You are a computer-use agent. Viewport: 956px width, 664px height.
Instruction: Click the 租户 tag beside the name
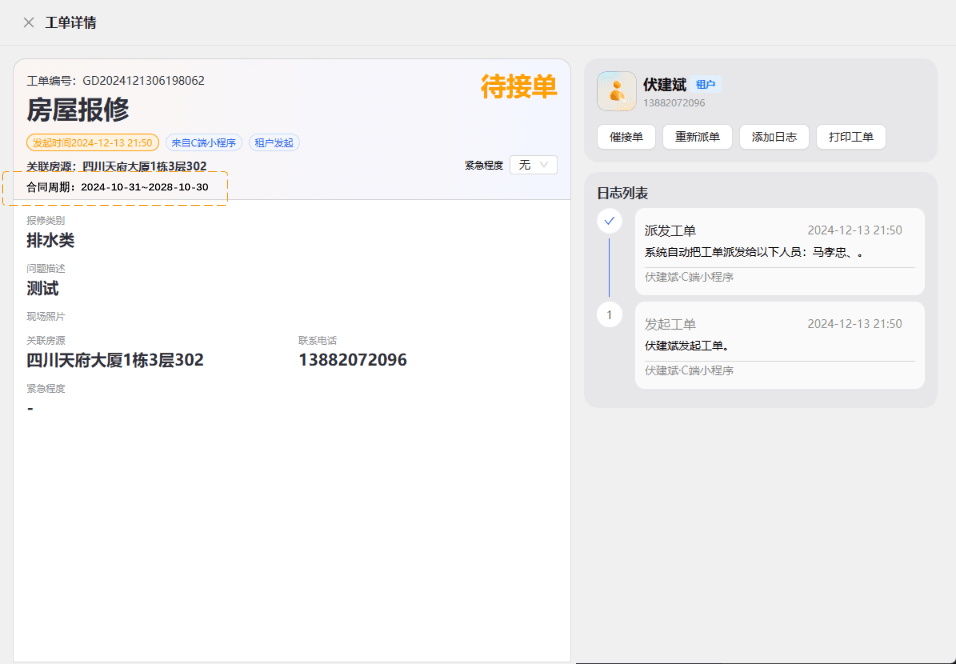tap(706, 84)
